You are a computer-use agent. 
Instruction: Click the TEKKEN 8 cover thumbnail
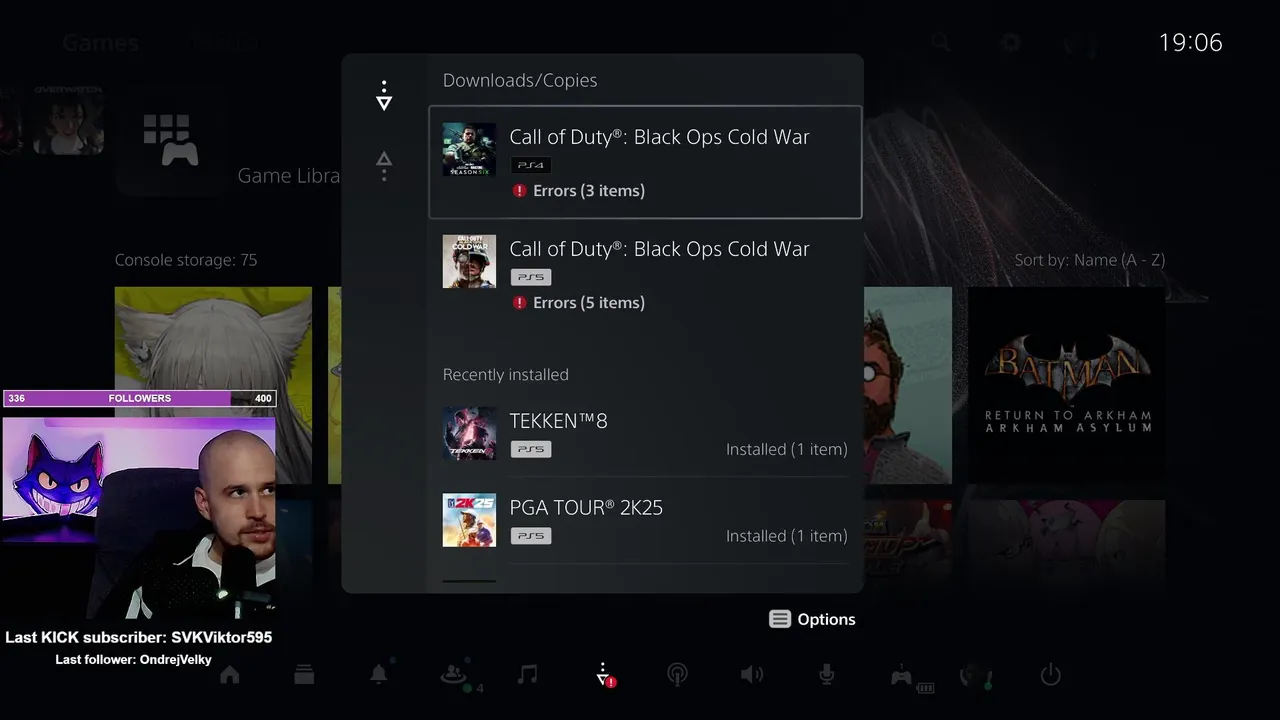coord(469,433)
